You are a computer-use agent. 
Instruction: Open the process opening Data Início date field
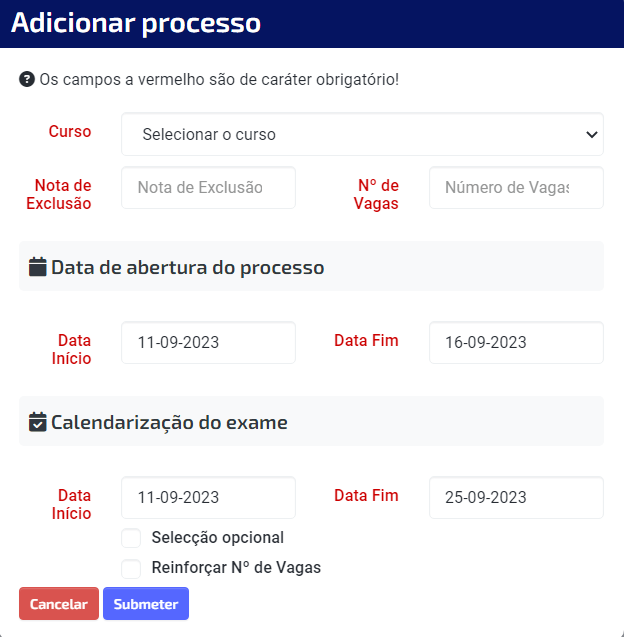[x=208, y=342]
